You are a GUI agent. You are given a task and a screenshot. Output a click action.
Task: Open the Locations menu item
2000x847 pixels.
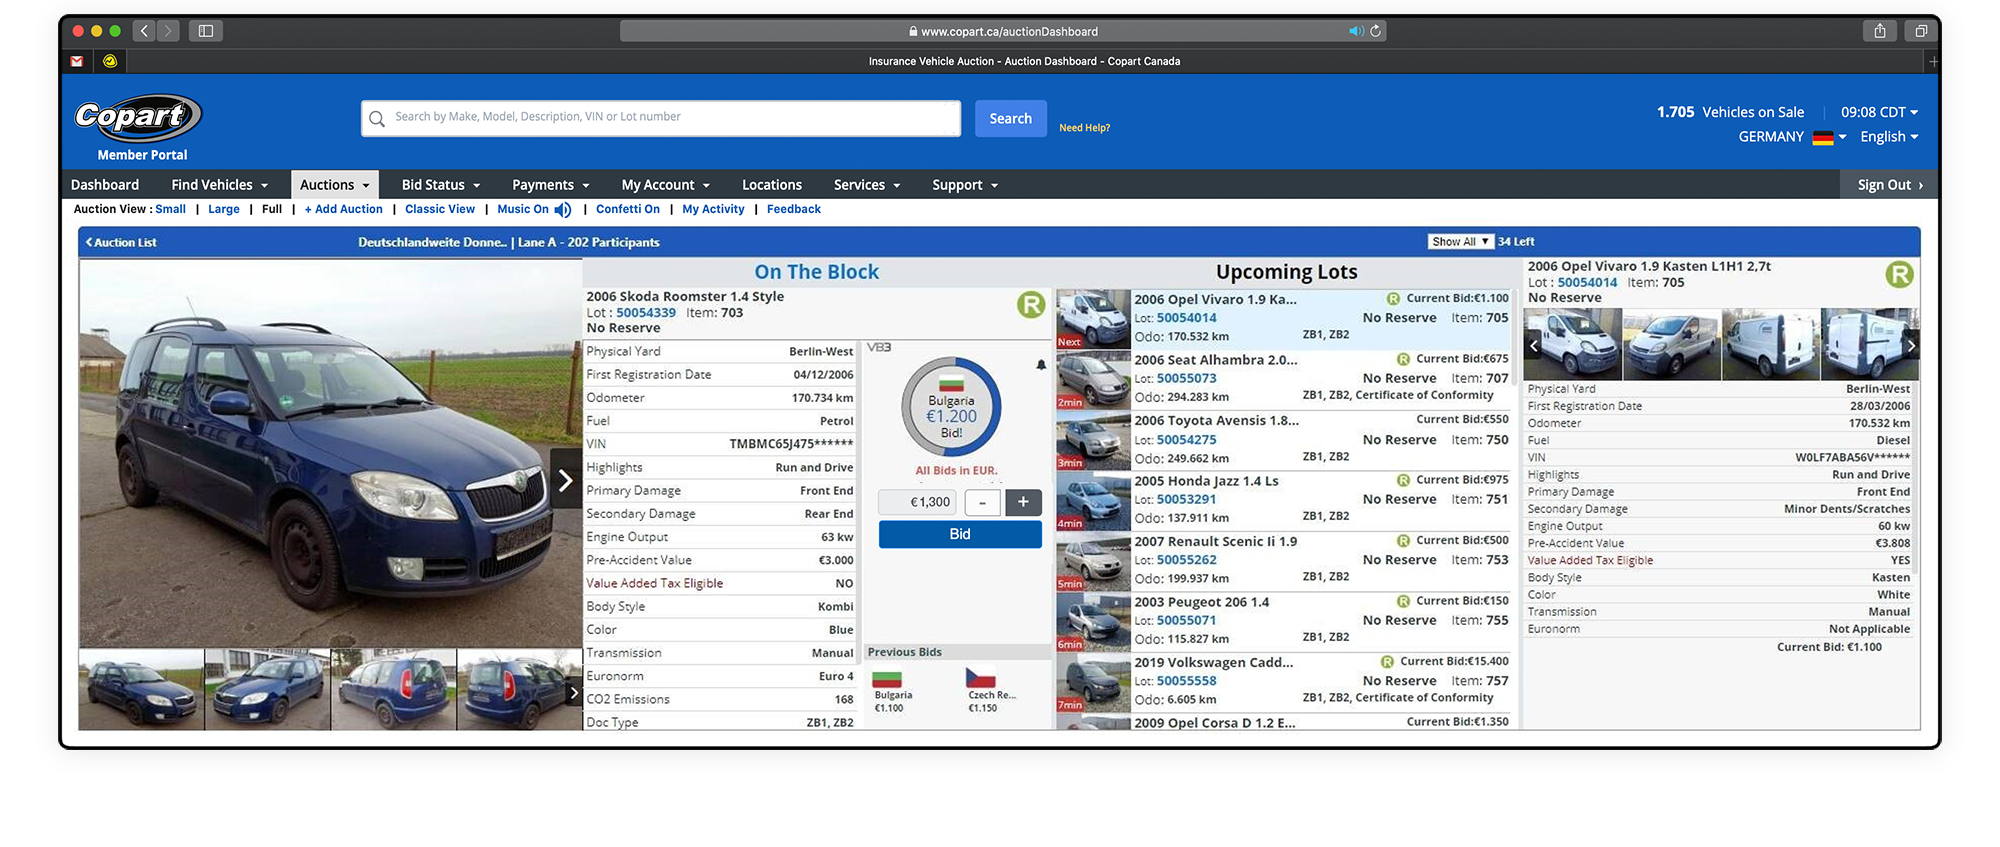pyautogui.click(x=772, y=185)
